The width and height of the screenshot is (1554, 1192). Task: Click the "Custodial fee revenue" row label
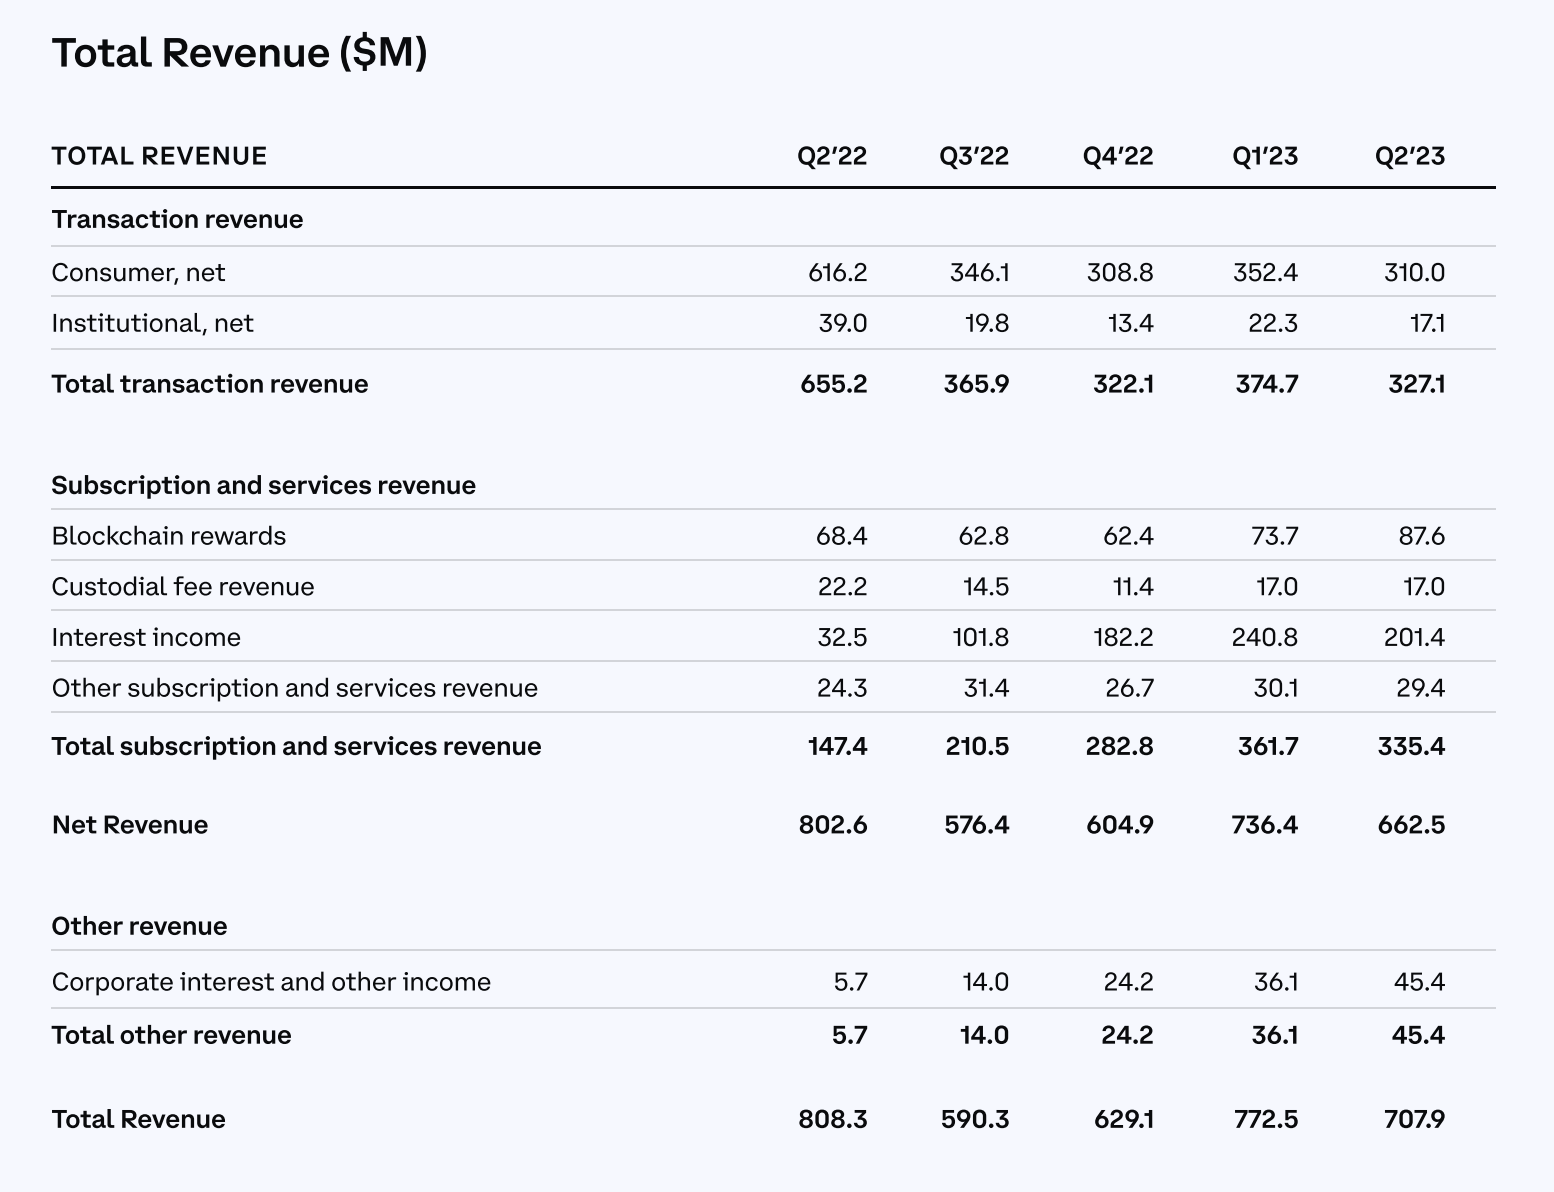point(182,586)
